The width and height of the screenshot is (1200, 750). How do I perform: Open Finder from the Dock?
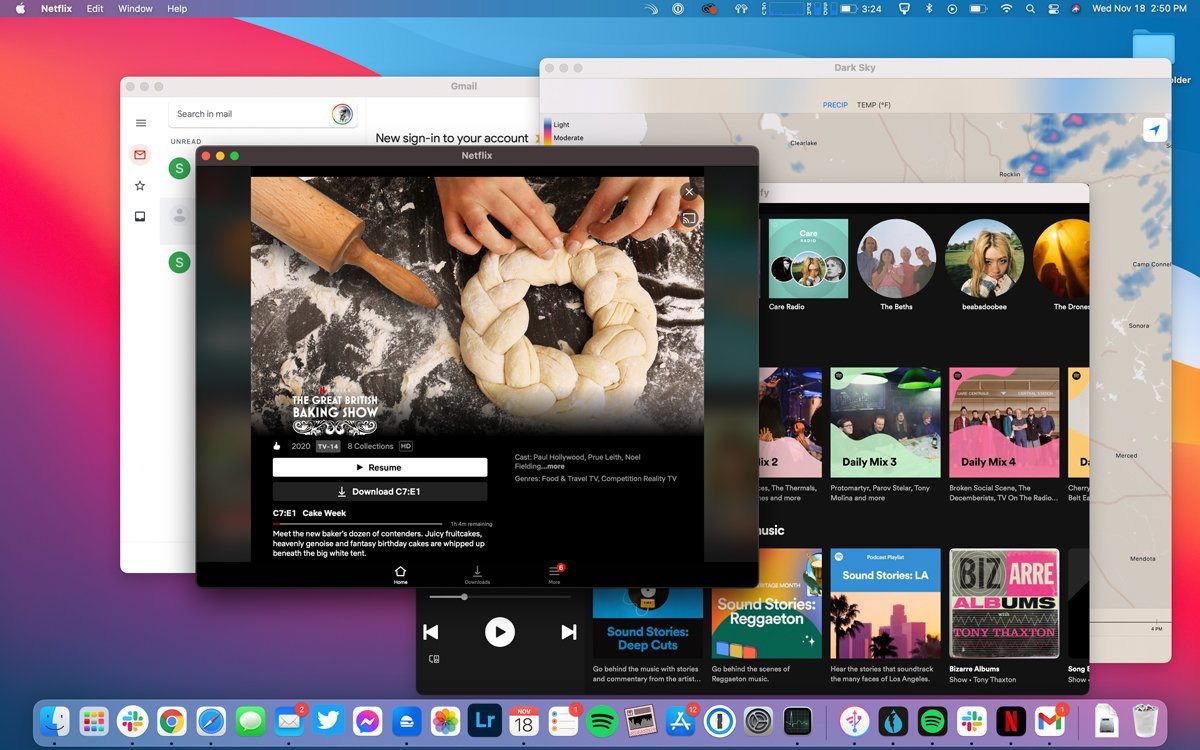54,721
